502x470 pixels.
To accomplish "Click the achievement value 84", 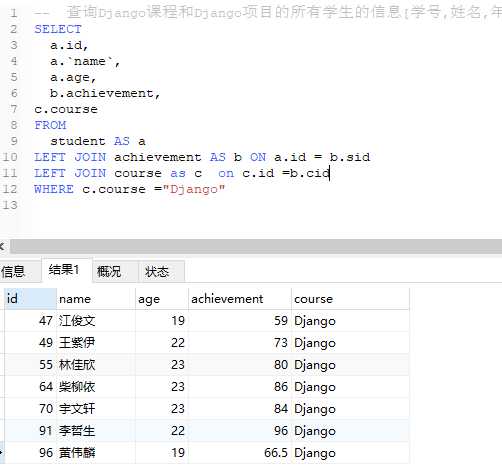I will (x=240, y=409).
